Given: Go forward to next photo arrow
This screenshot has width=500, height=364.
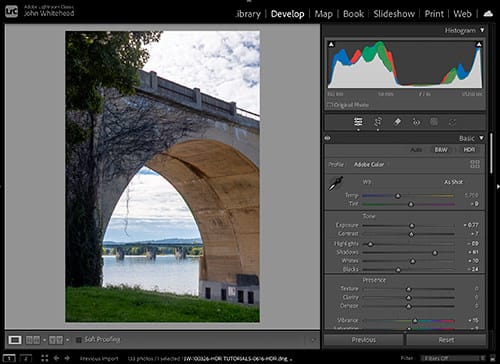Looking at the screenshot, I should click(x=67, y=358).
